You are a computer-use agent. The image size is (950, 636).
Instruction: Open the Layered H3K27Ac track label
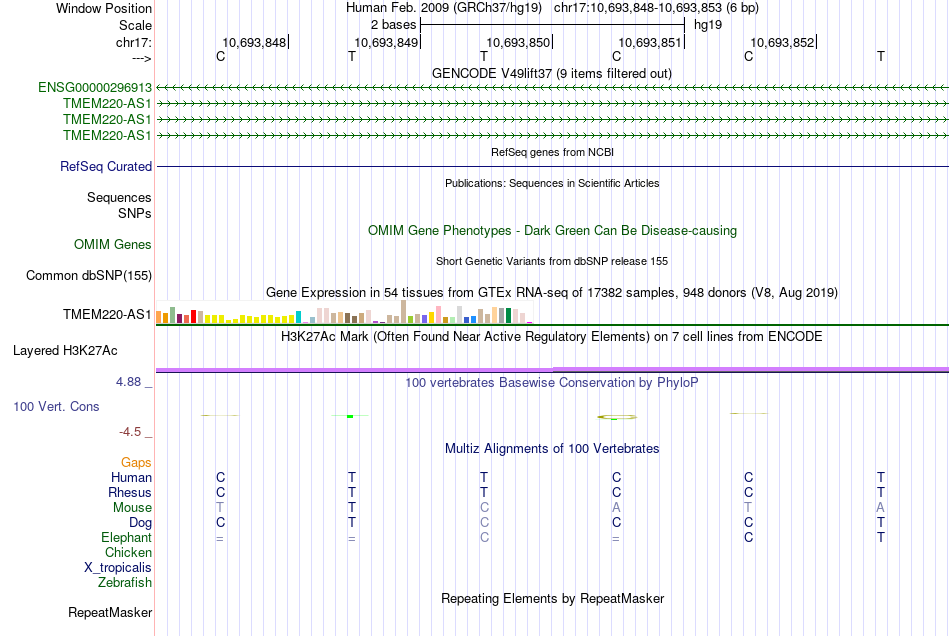(65, 351)
